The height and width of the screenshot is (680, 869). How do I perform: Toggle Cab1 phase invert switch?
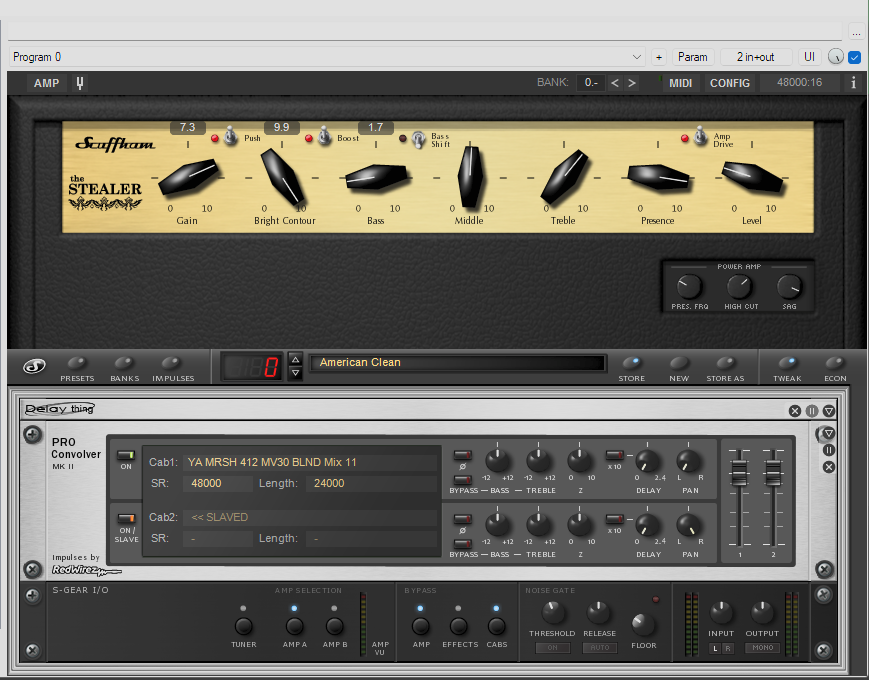[x=463, y=455]
